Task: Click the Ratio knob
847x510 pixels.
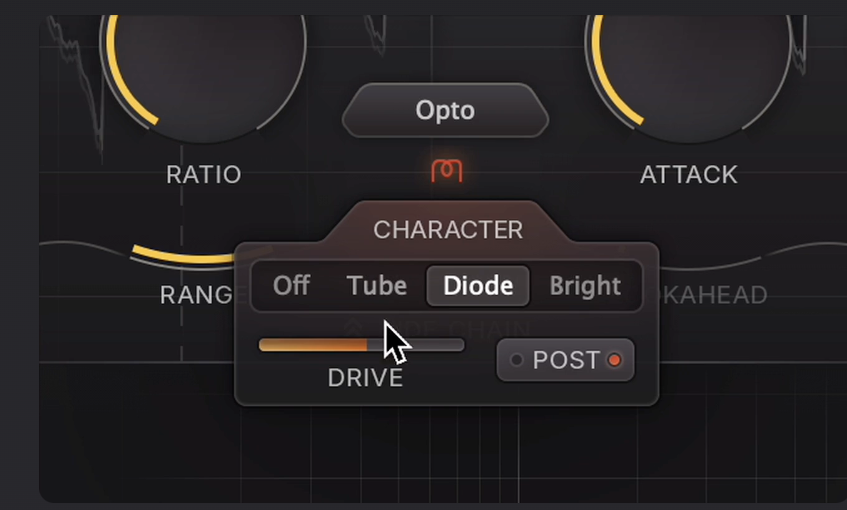Action: pos(204,60)
